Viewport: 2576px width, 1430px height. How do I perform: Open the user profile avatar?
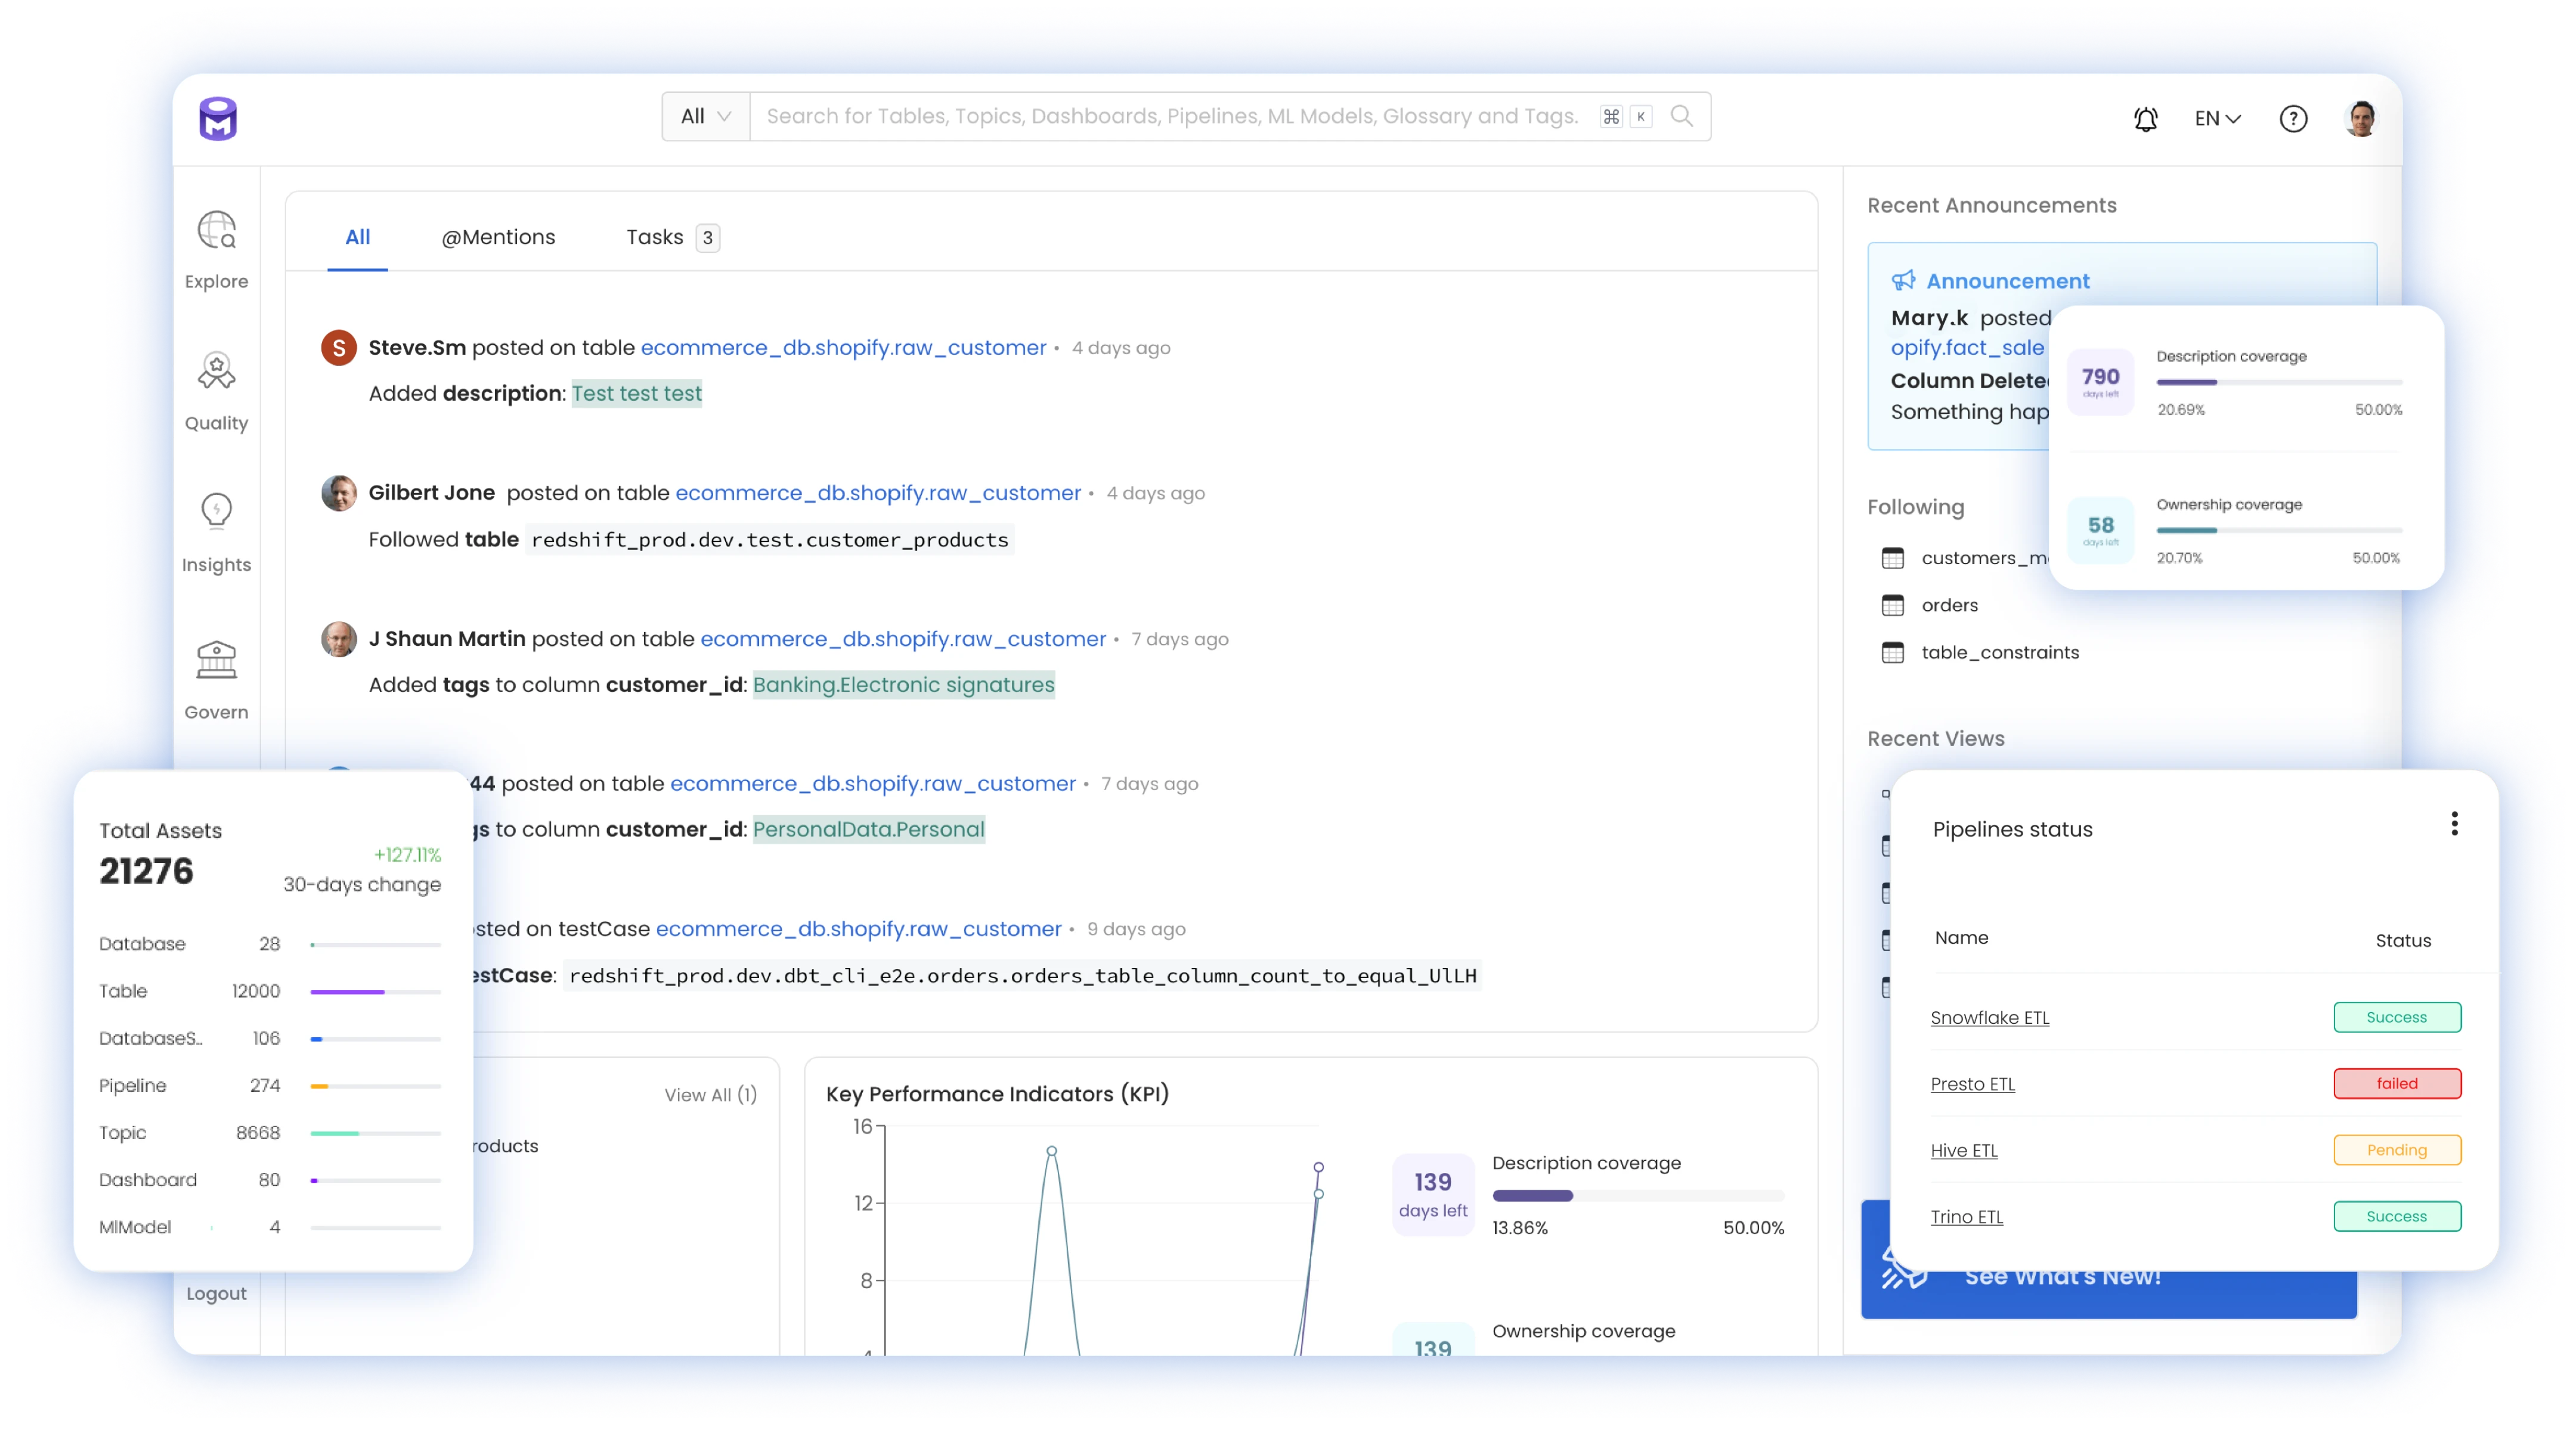coord(2361,118)
